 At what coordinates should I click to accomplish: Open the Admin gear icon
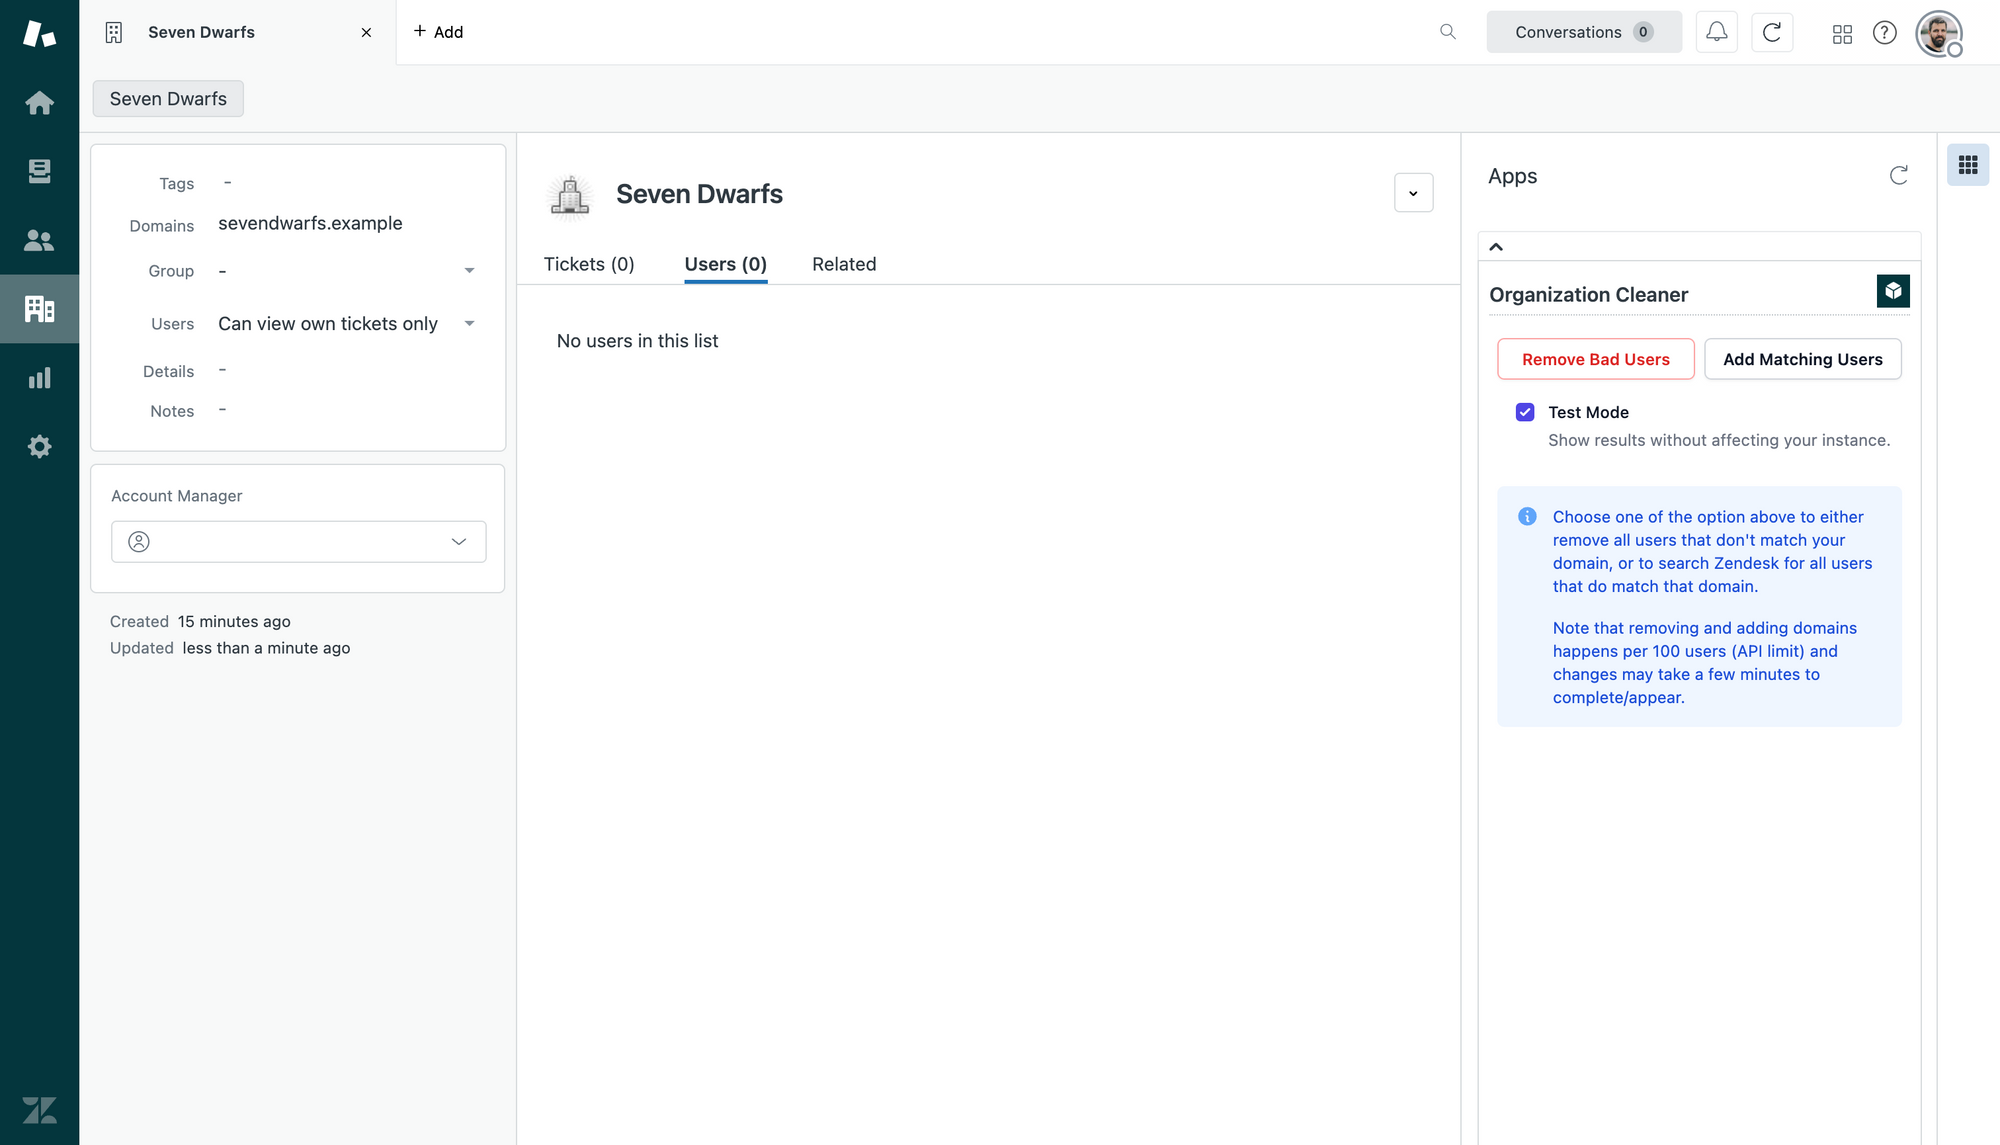click(39, 446)
